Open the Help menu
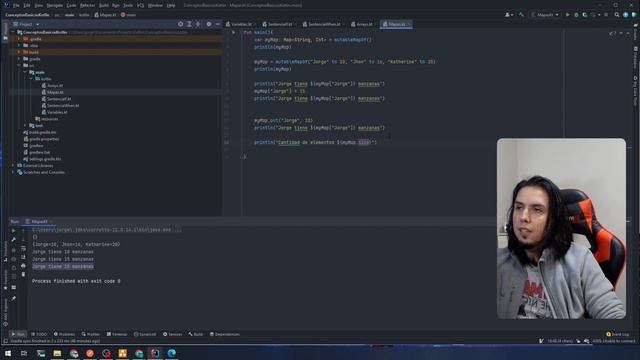 [171, 5]
